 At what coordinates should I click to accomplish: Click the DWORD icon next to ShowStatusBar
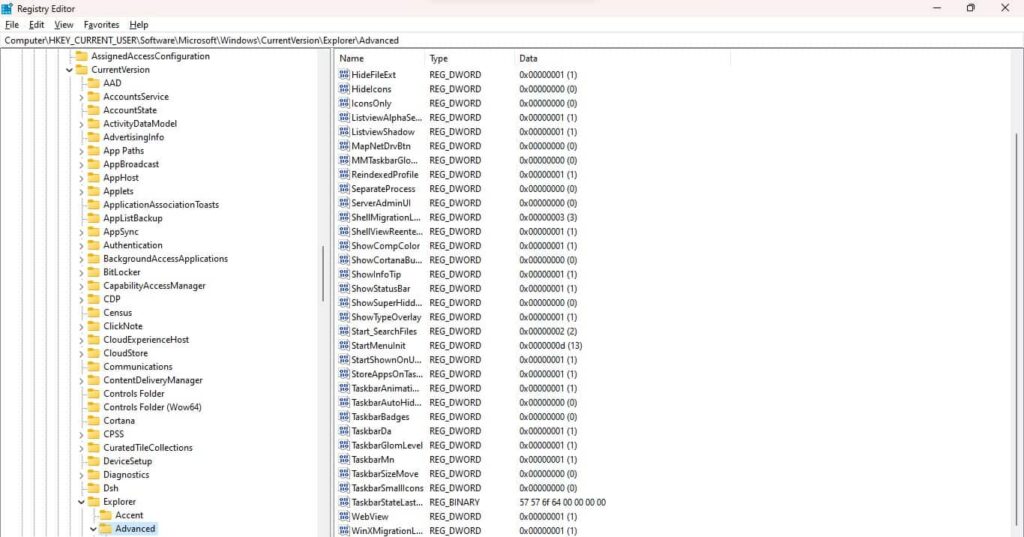click(x=344, y=289)
